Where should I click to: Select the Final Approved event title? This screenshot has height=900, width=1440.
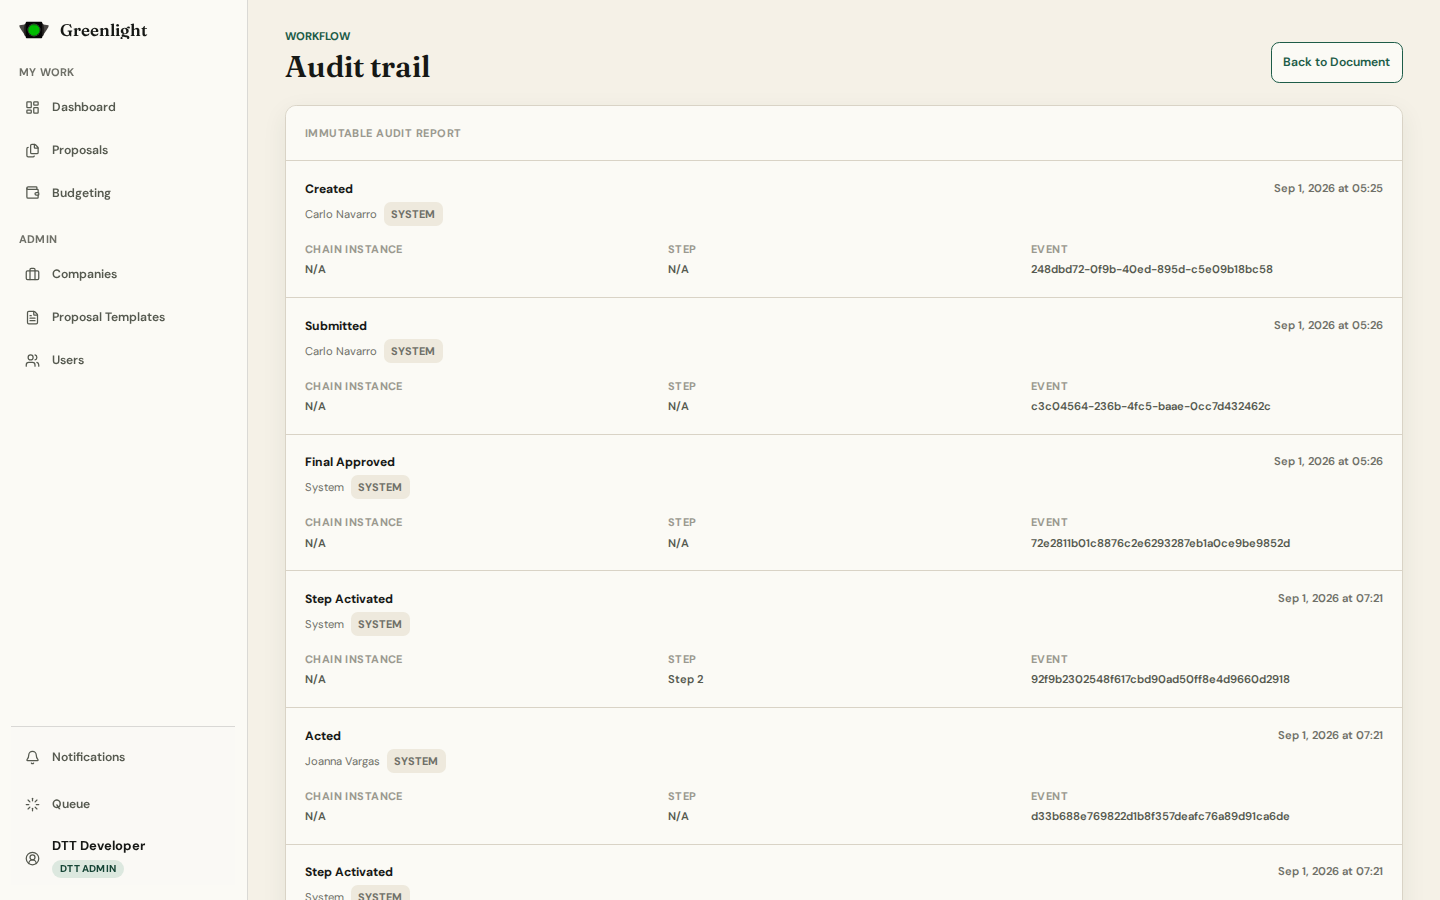coord(350,462)
